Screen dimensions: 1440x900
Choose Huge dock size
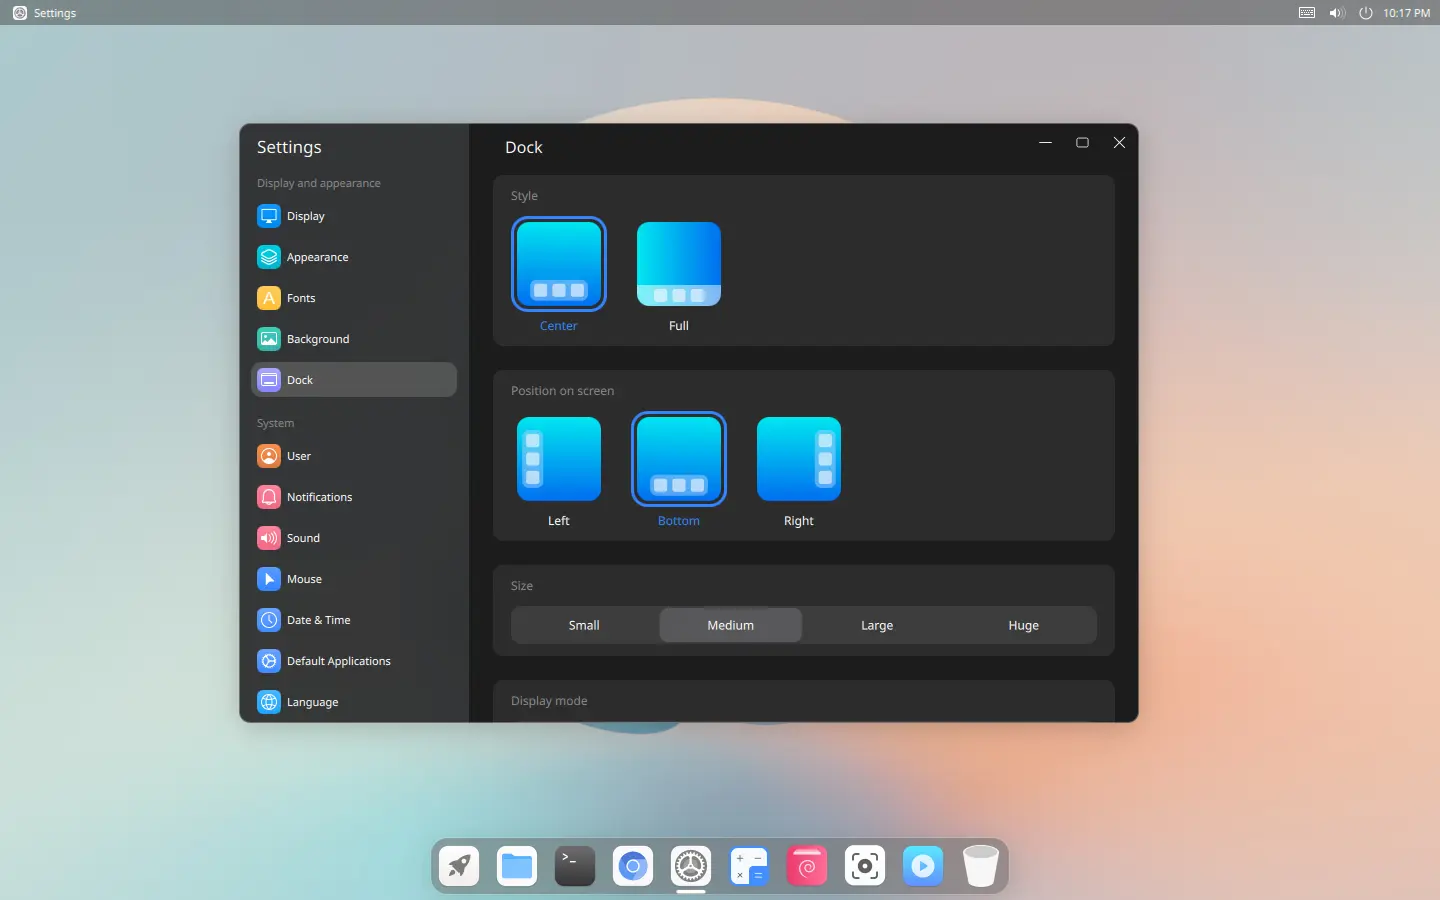[x=1023, y=625]
